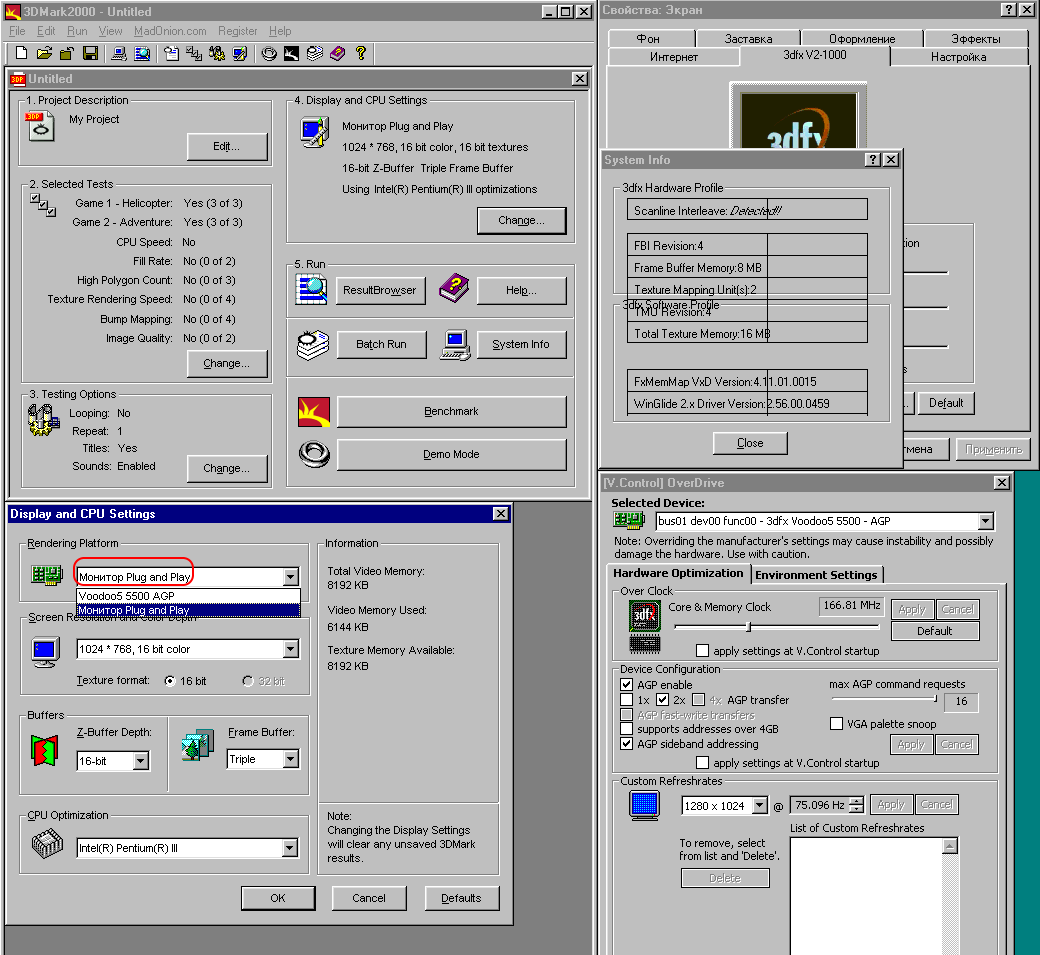
Task: Check the 1x AGP transfer checkbox
Action: coord(626,700)
